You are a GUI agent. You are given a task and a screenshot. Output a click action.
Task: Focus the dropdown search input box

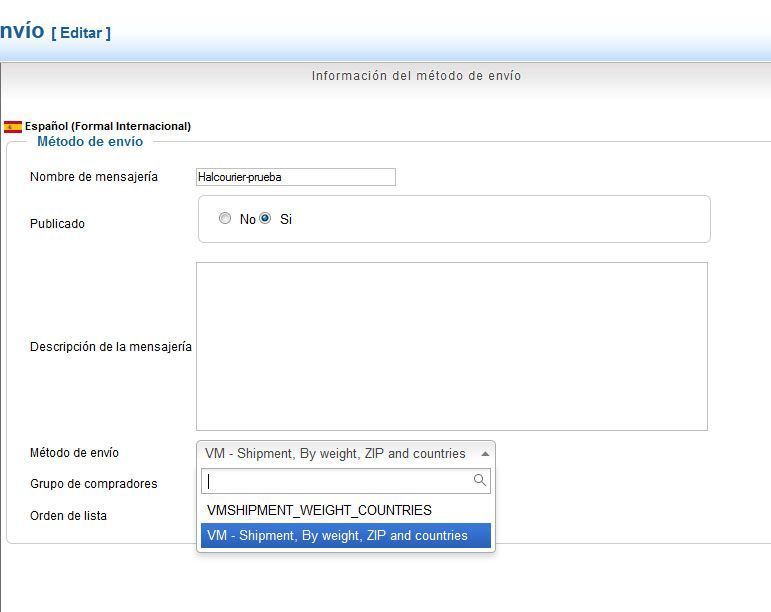click(346, 481)
